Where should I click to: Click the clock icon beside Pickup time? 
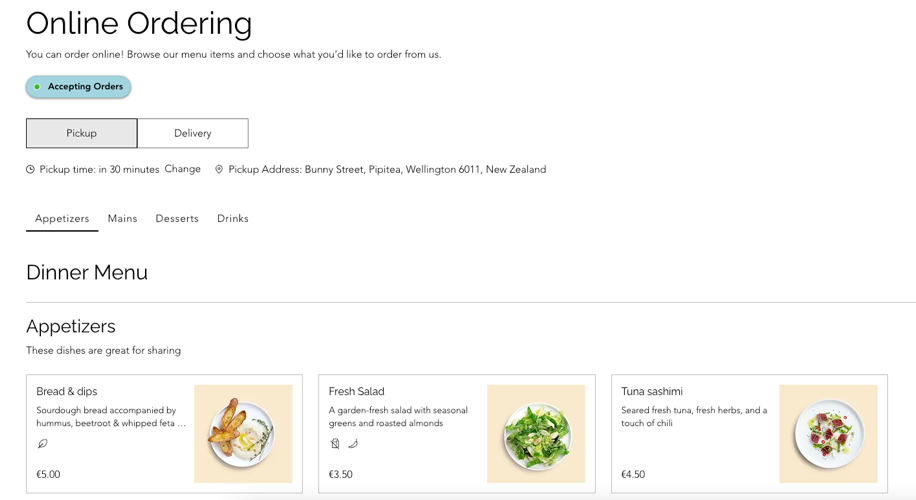[x=30, y=169]
